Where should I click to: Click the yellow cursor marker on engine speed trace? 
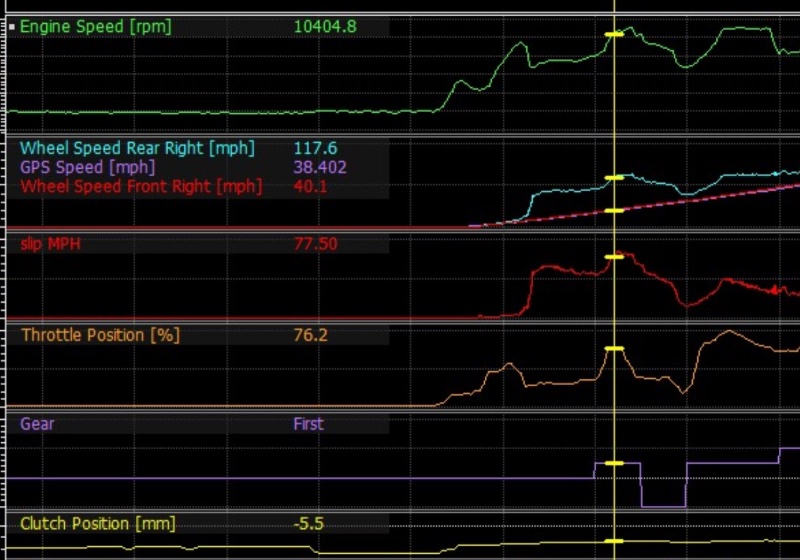(614, 35)
